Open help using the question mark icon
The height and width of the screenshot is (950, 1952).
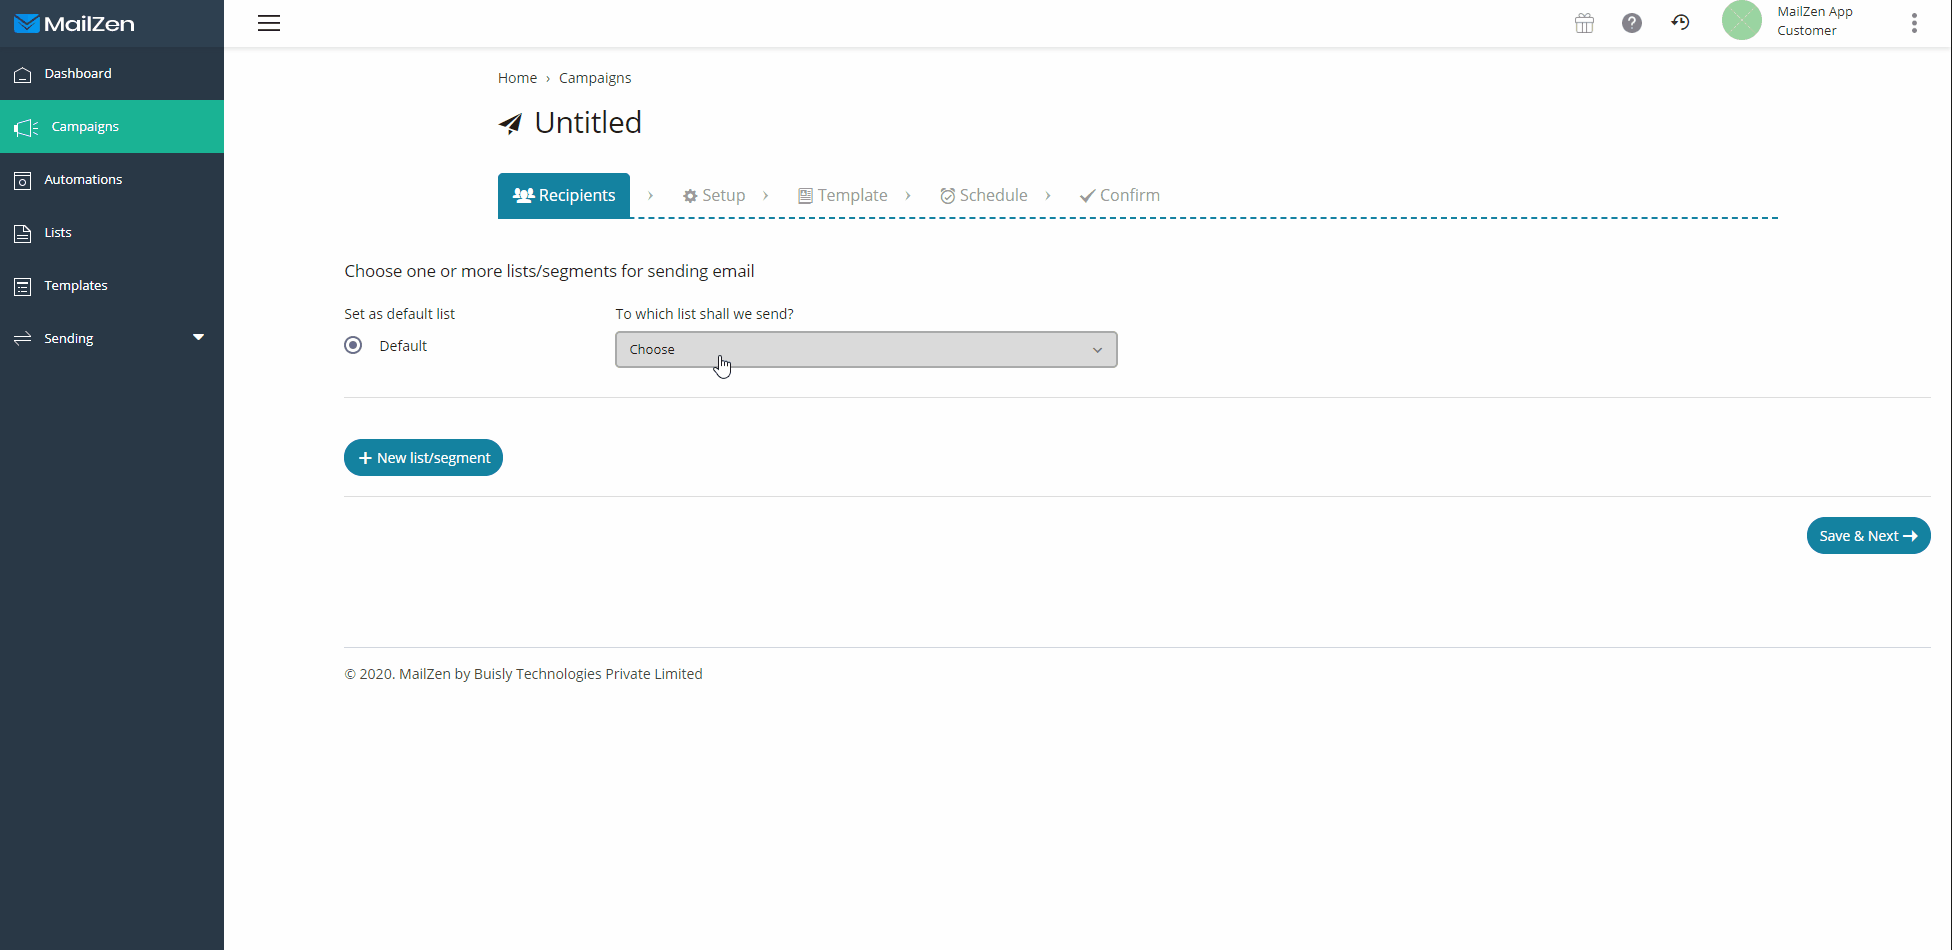(1632, 22)
